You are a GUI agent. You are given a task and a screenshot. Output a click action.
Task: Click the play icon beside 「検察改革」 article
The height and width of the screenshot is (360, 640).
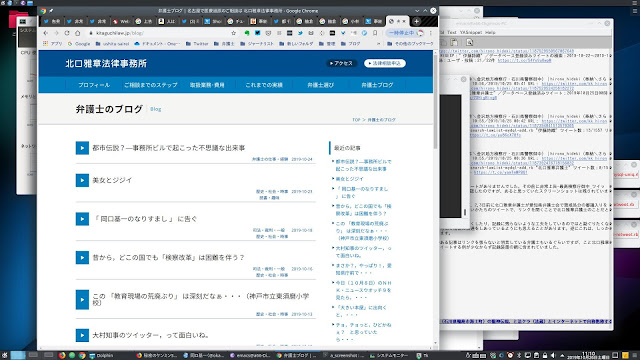click(x=82, y=258)
